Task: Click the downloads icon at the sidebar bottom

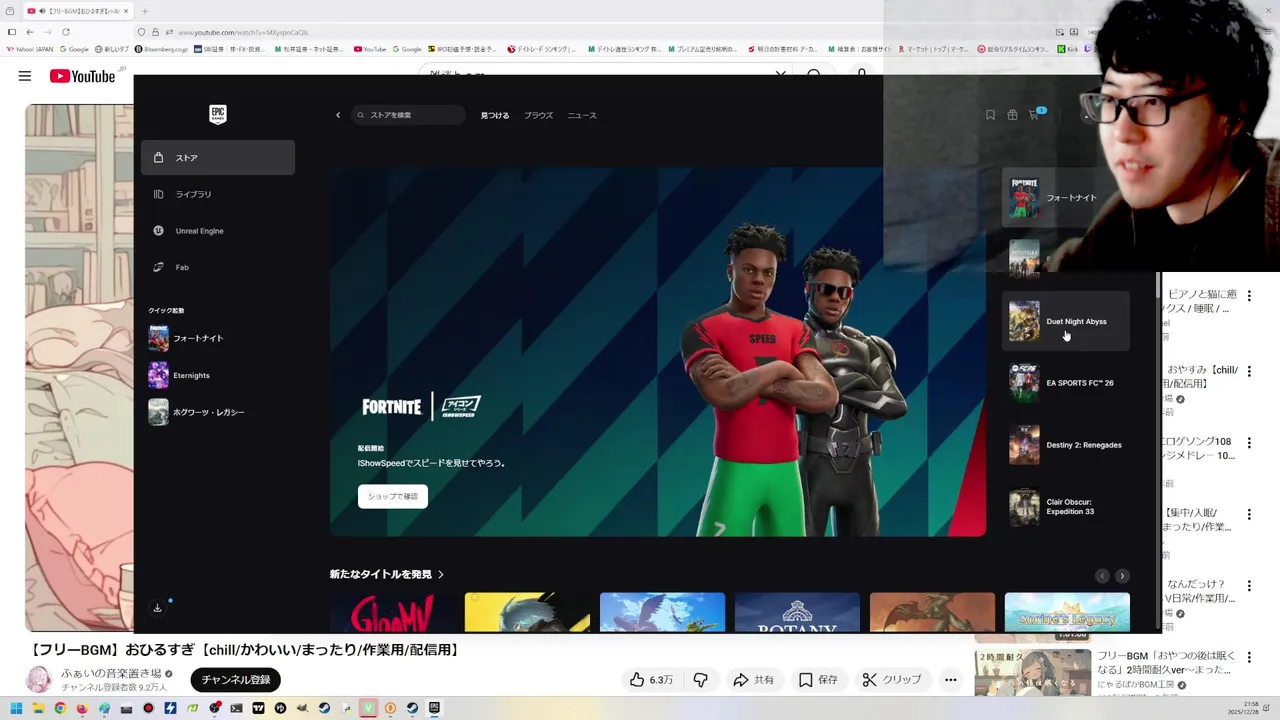Action: [x=157, y=608]
